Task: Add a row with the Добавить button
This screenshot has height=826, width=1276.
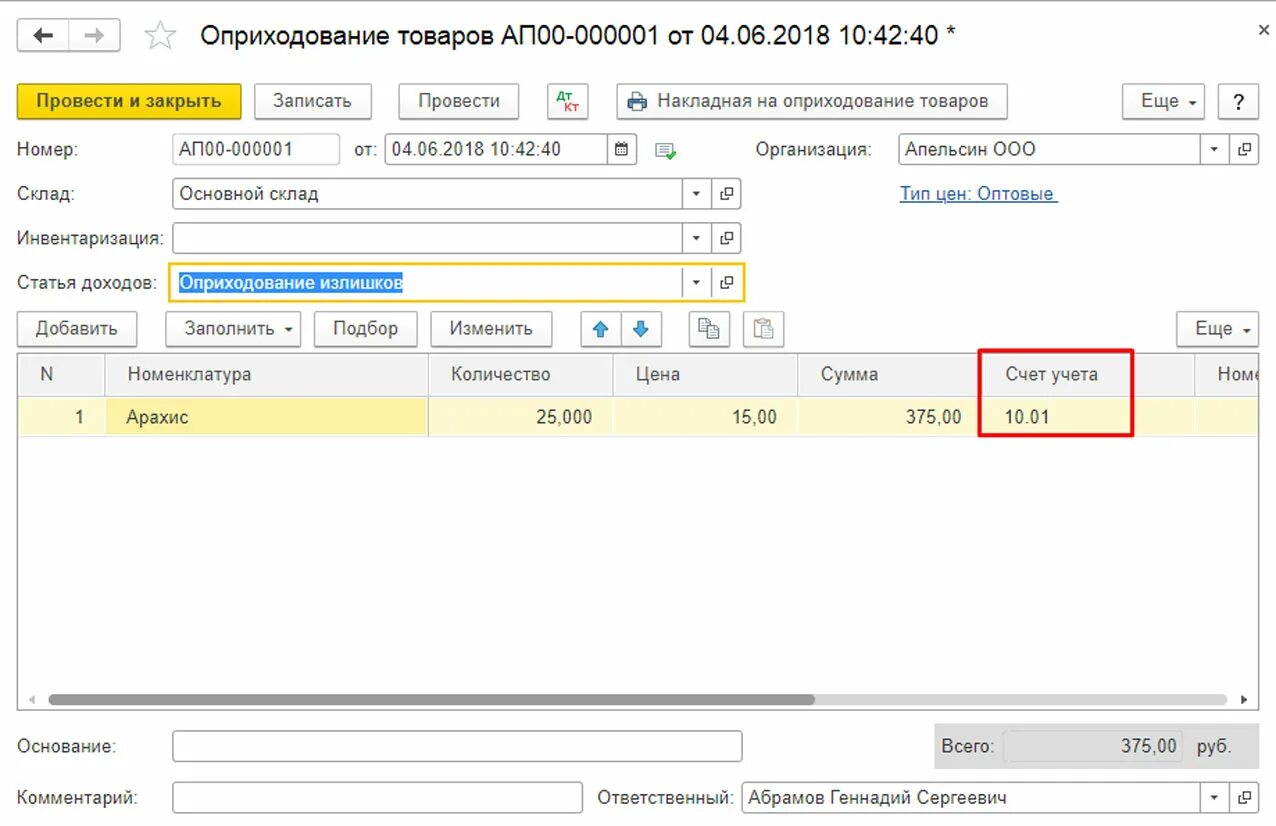Action: coord(77,329)
